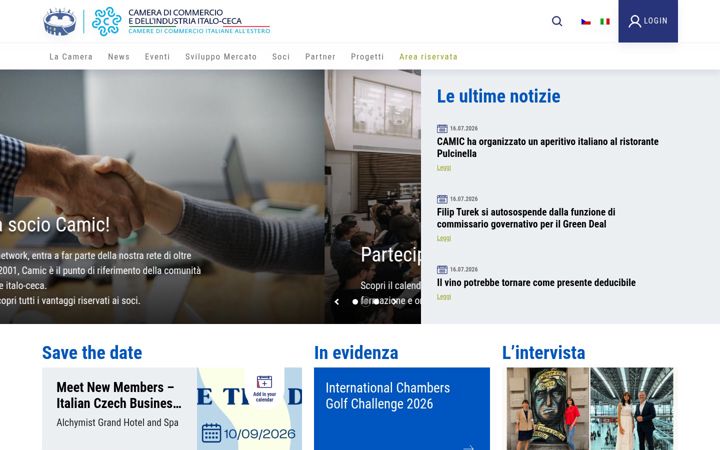Show the previous carousel slide

[337, 302]
